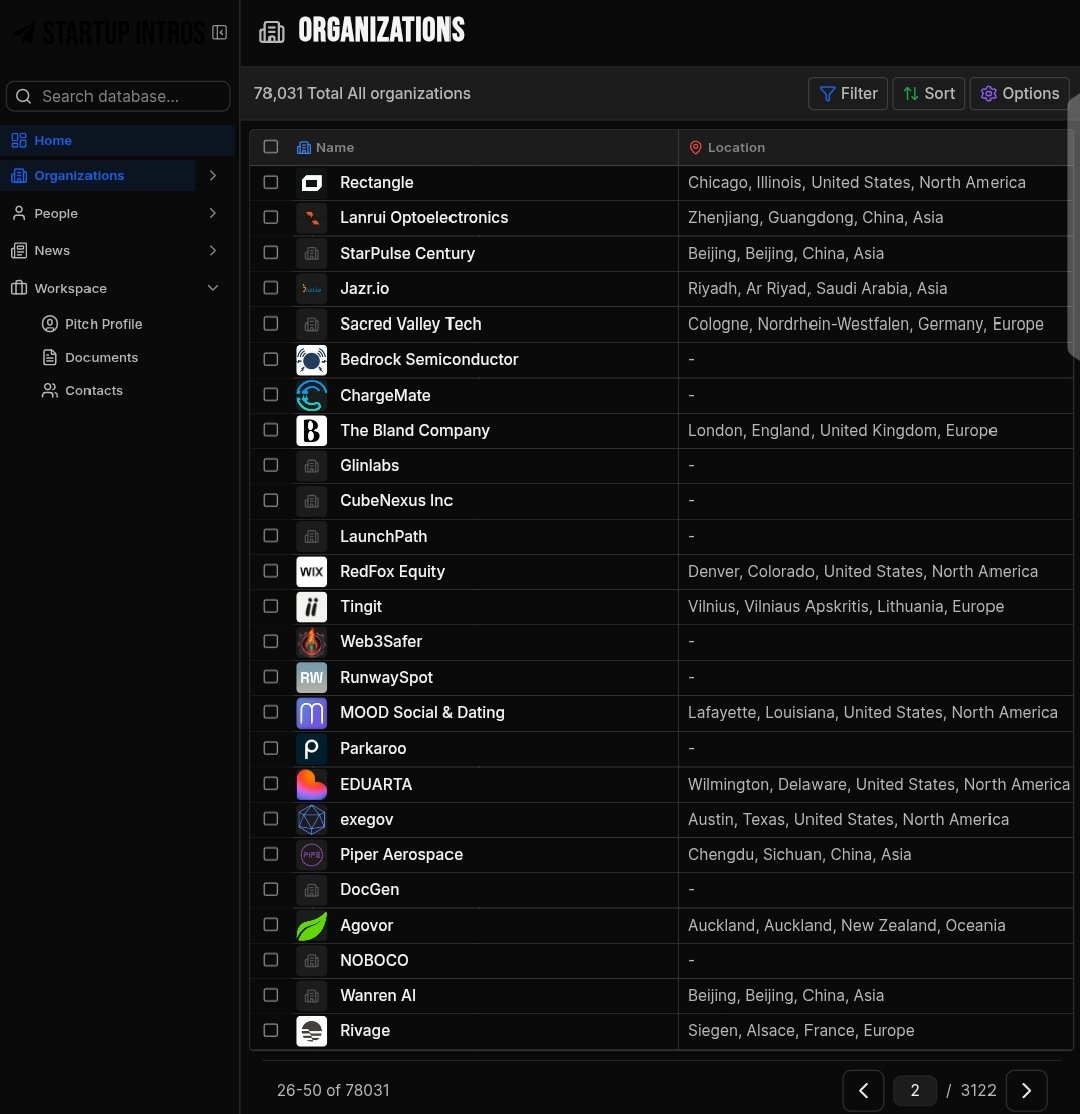
Task: Click the Piper Aerospace logo
Action: (x=311, y=854)
